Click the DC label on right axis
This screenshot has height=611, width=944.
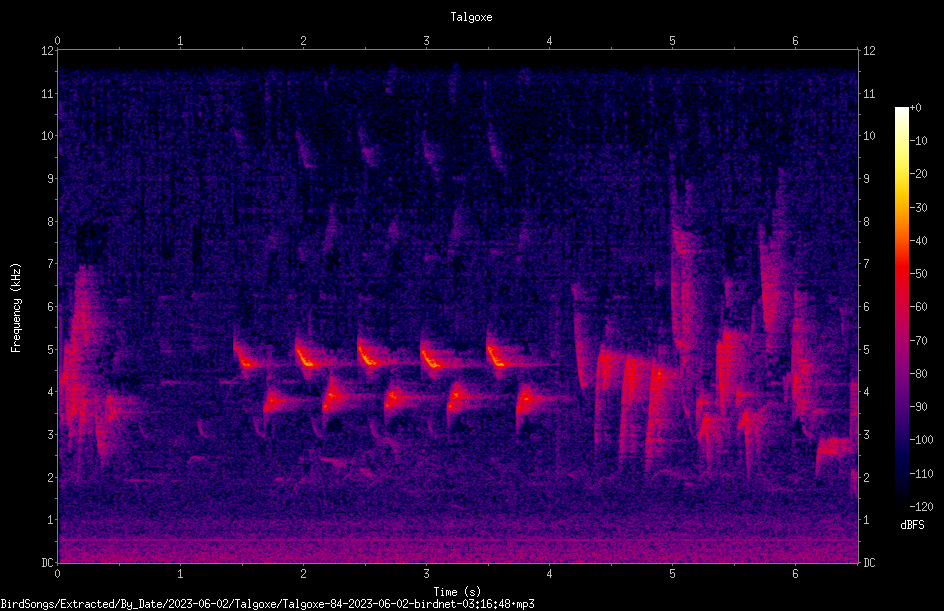869,563
